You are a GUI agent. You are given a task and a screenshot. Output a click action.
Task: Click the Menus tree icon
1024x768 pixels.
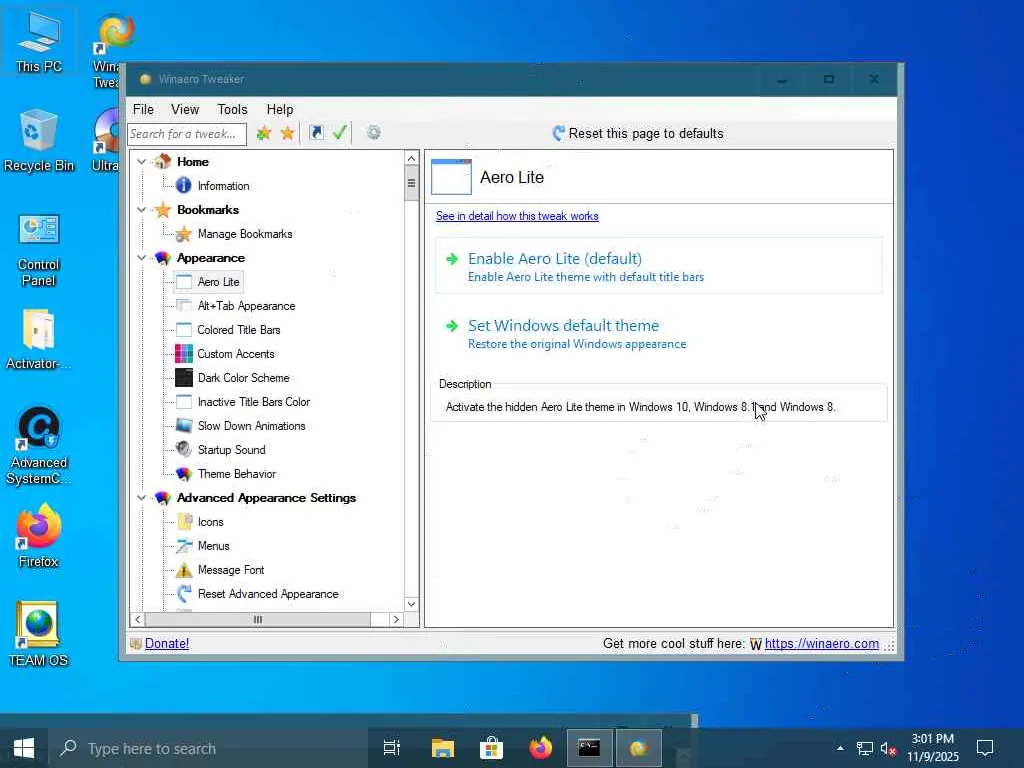(x=184, y=546)
